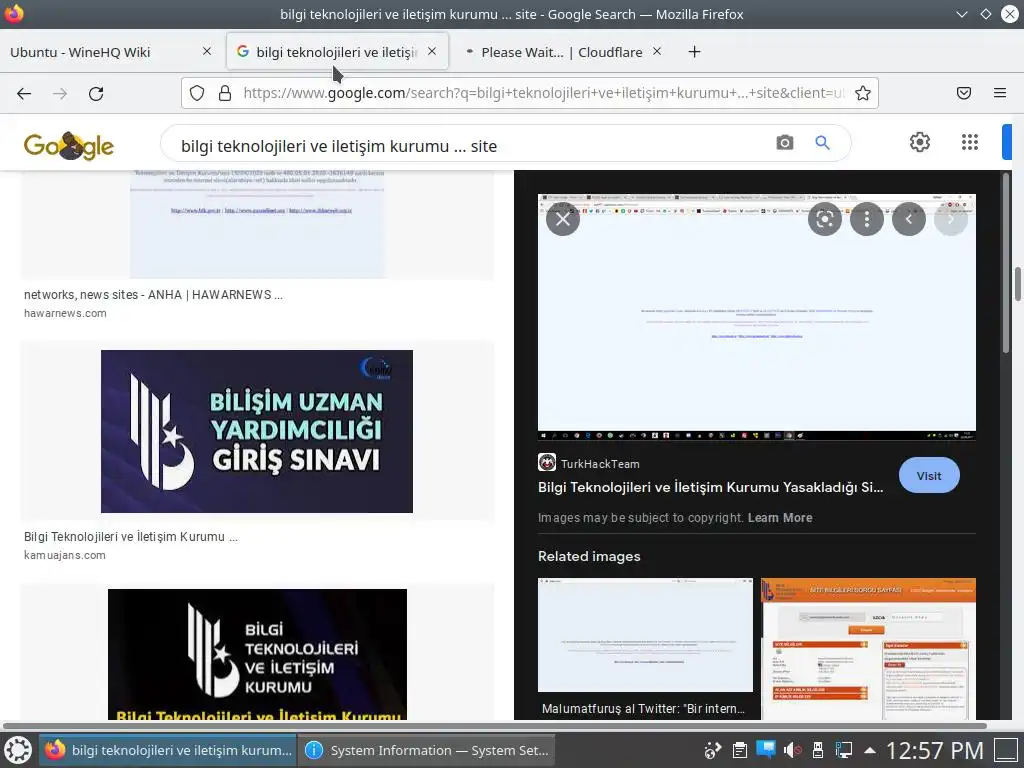1024x768 pixels.
Task: Open networks, news sites ANHA caption
Action: 153,295
